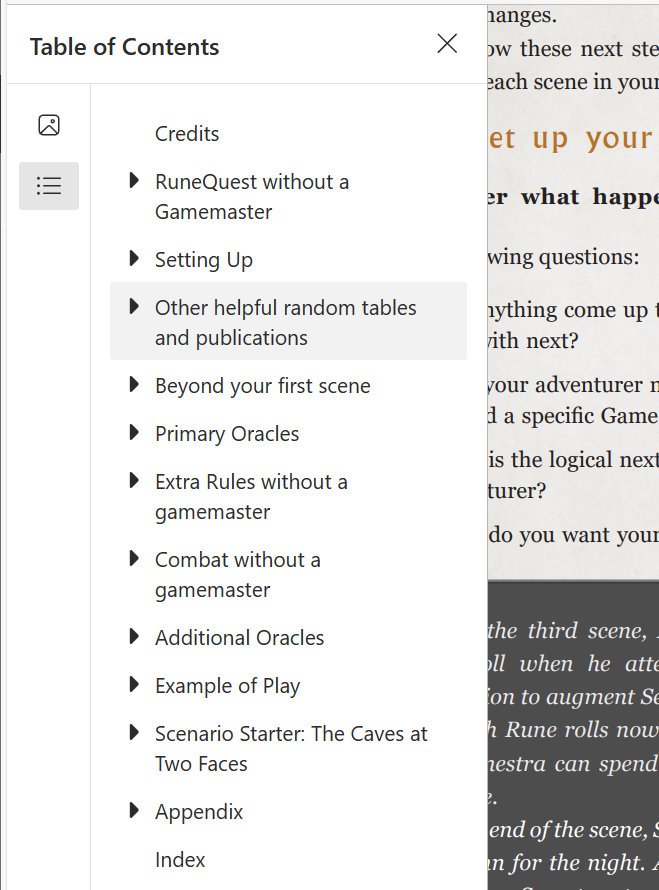Open the Credits section
The width and height of the screenshot is (659, 890).
187,134
